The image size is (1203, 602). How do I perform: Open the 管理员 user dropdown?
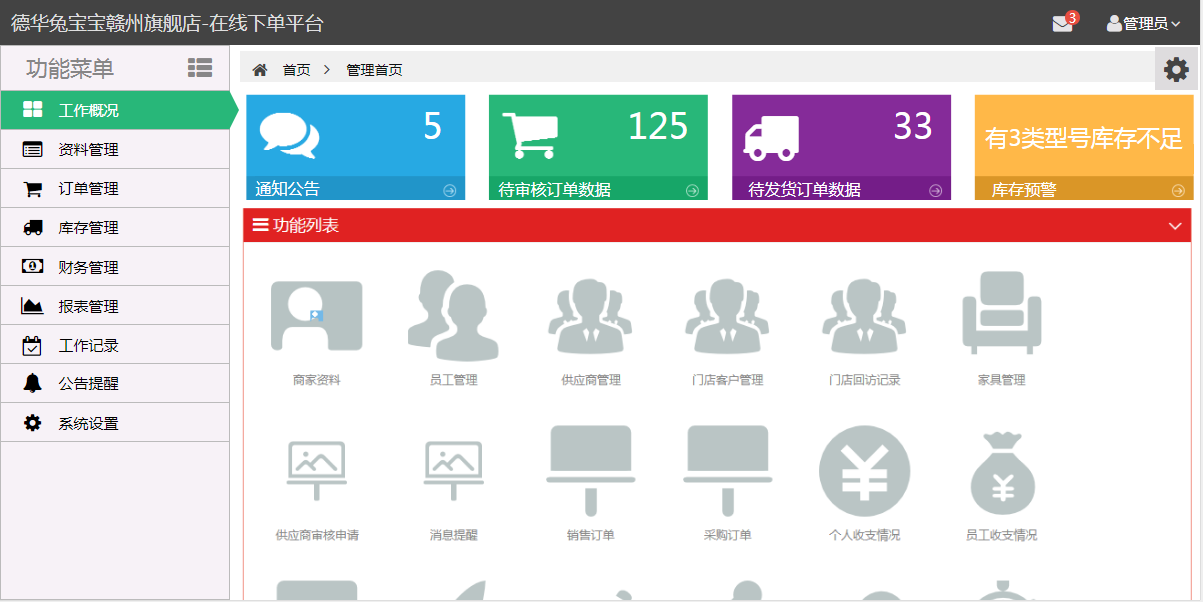[x=1144, y=24]
